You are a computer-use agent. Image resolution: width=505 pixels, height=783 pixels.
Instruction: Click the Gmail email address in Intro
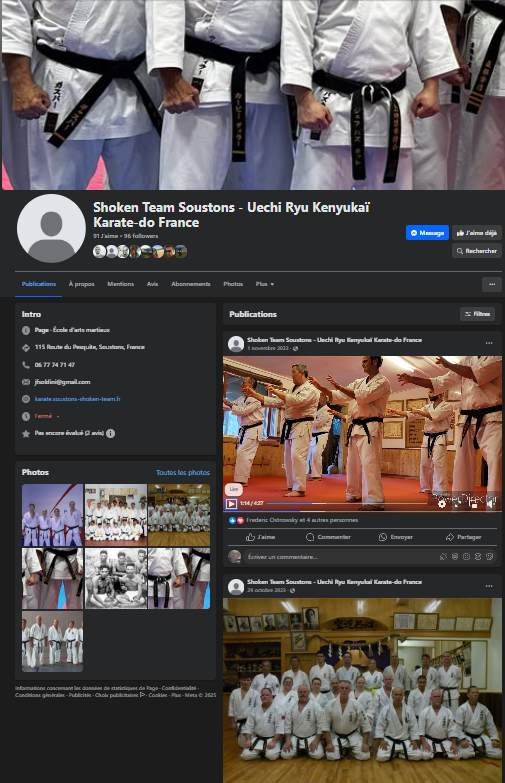coord(62,382)
